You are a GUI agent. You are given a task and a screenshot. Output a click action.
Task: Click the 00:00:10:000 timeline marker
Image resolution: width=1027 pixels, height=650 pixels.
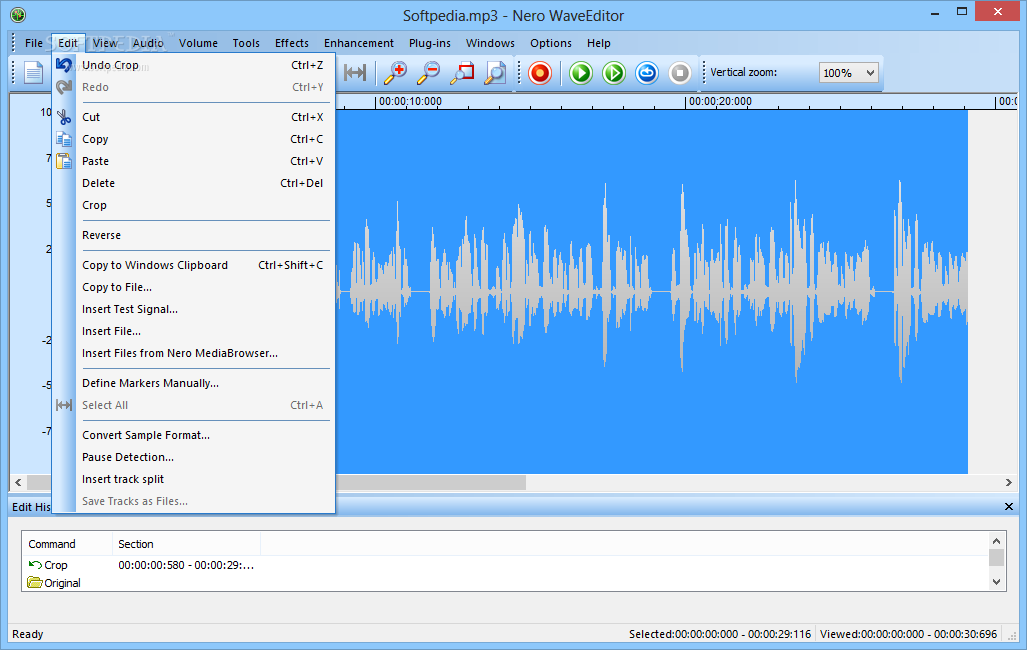pyautogui.click(x=410, y=102)
